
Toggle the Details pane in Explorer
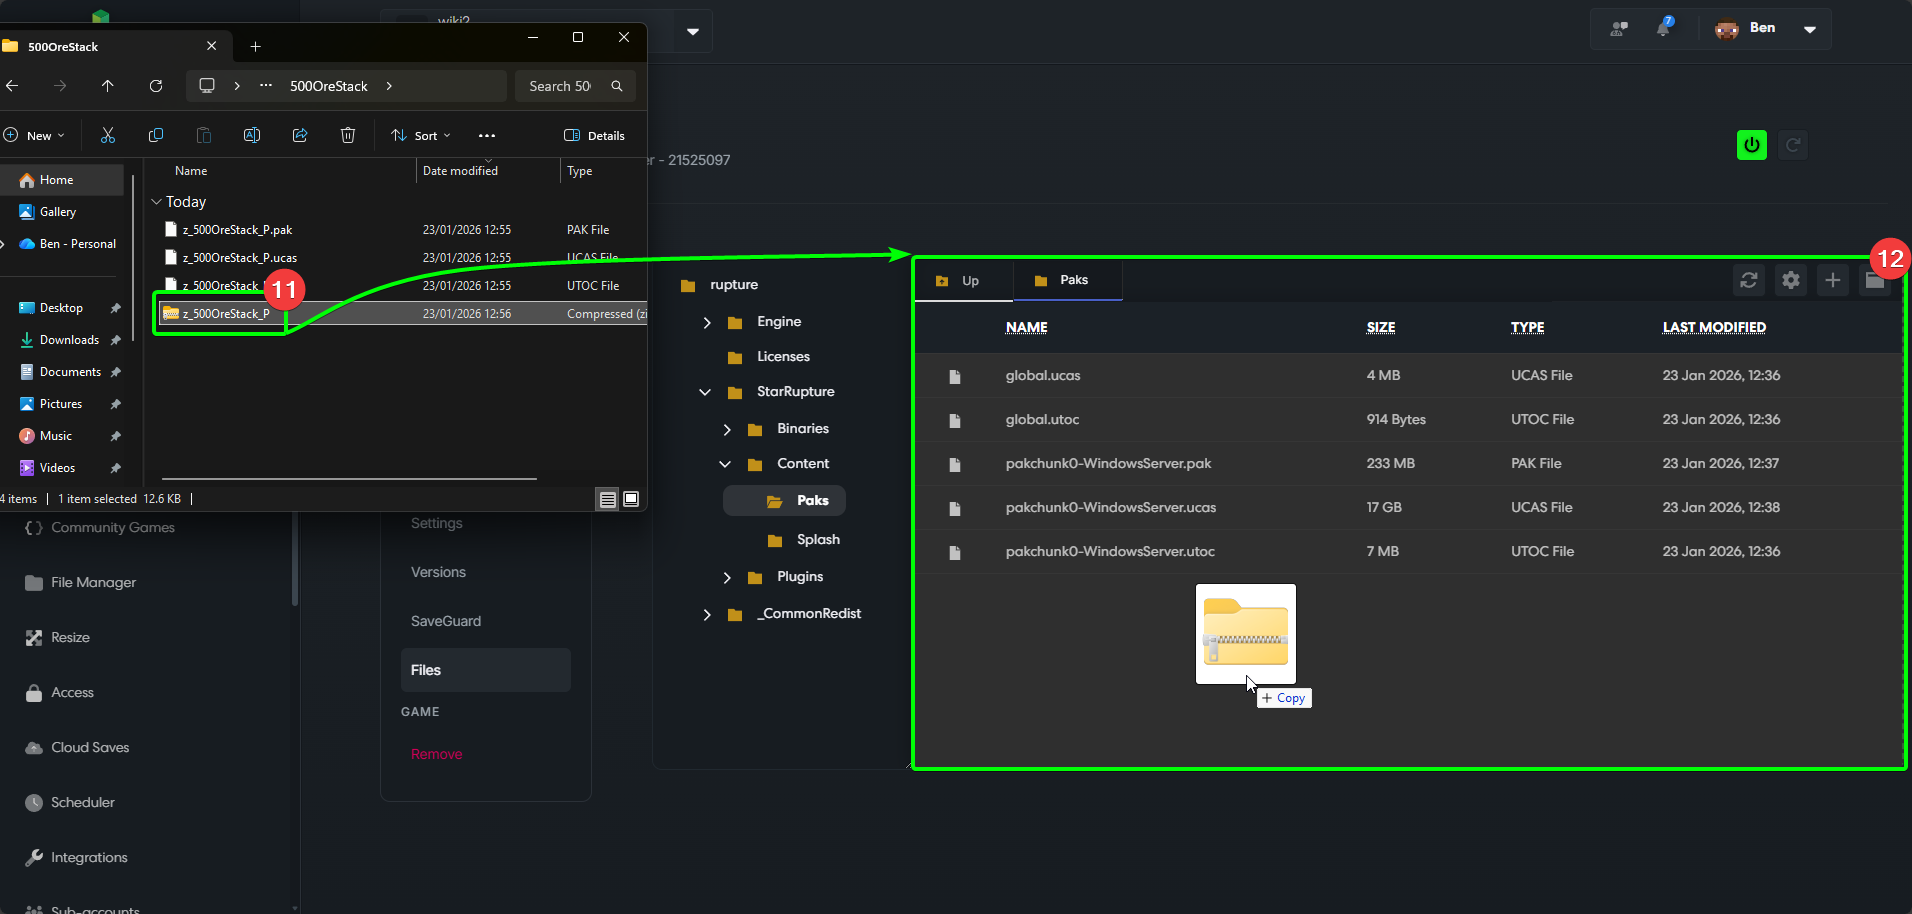[x=594, y=135]
